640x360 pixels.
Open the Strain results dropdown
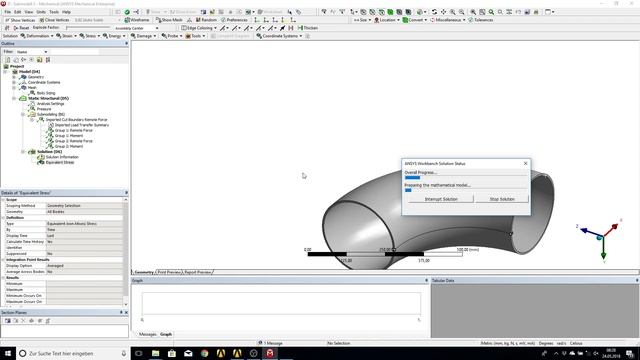click(66, 36)
